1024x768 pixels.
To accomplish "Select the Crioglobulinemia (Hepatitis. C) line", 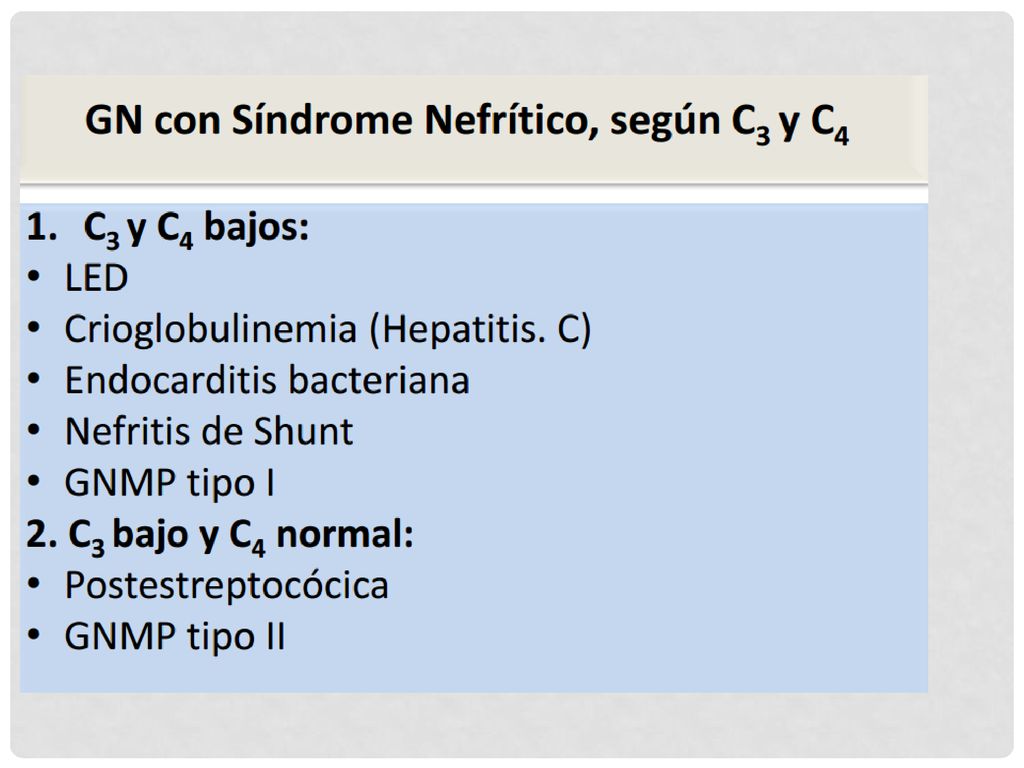I will 328,329.
